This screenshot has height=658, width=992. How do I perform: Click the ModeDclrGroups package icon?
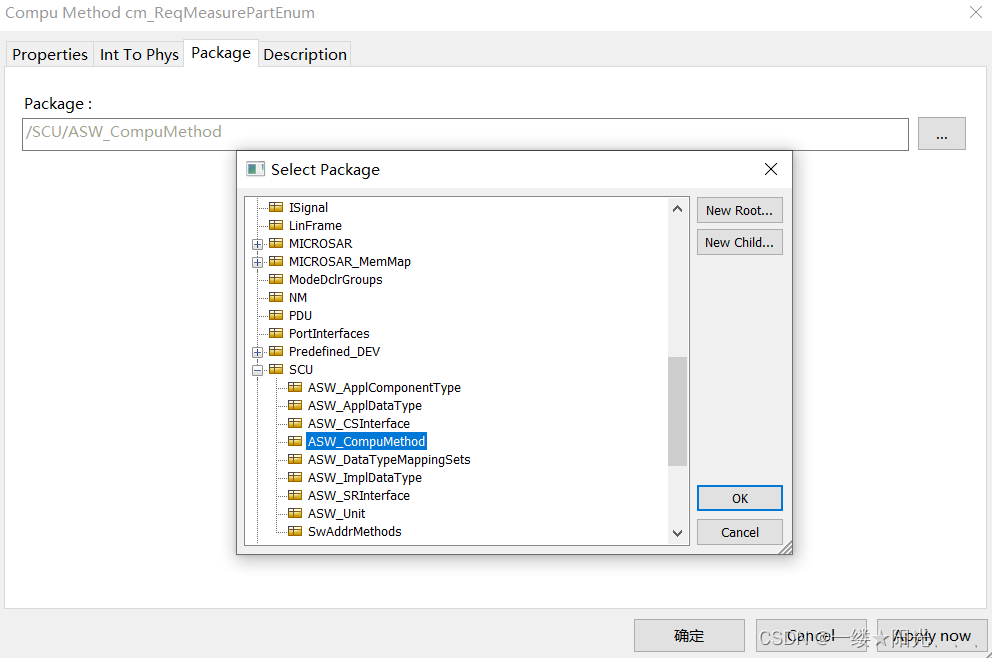276,279
